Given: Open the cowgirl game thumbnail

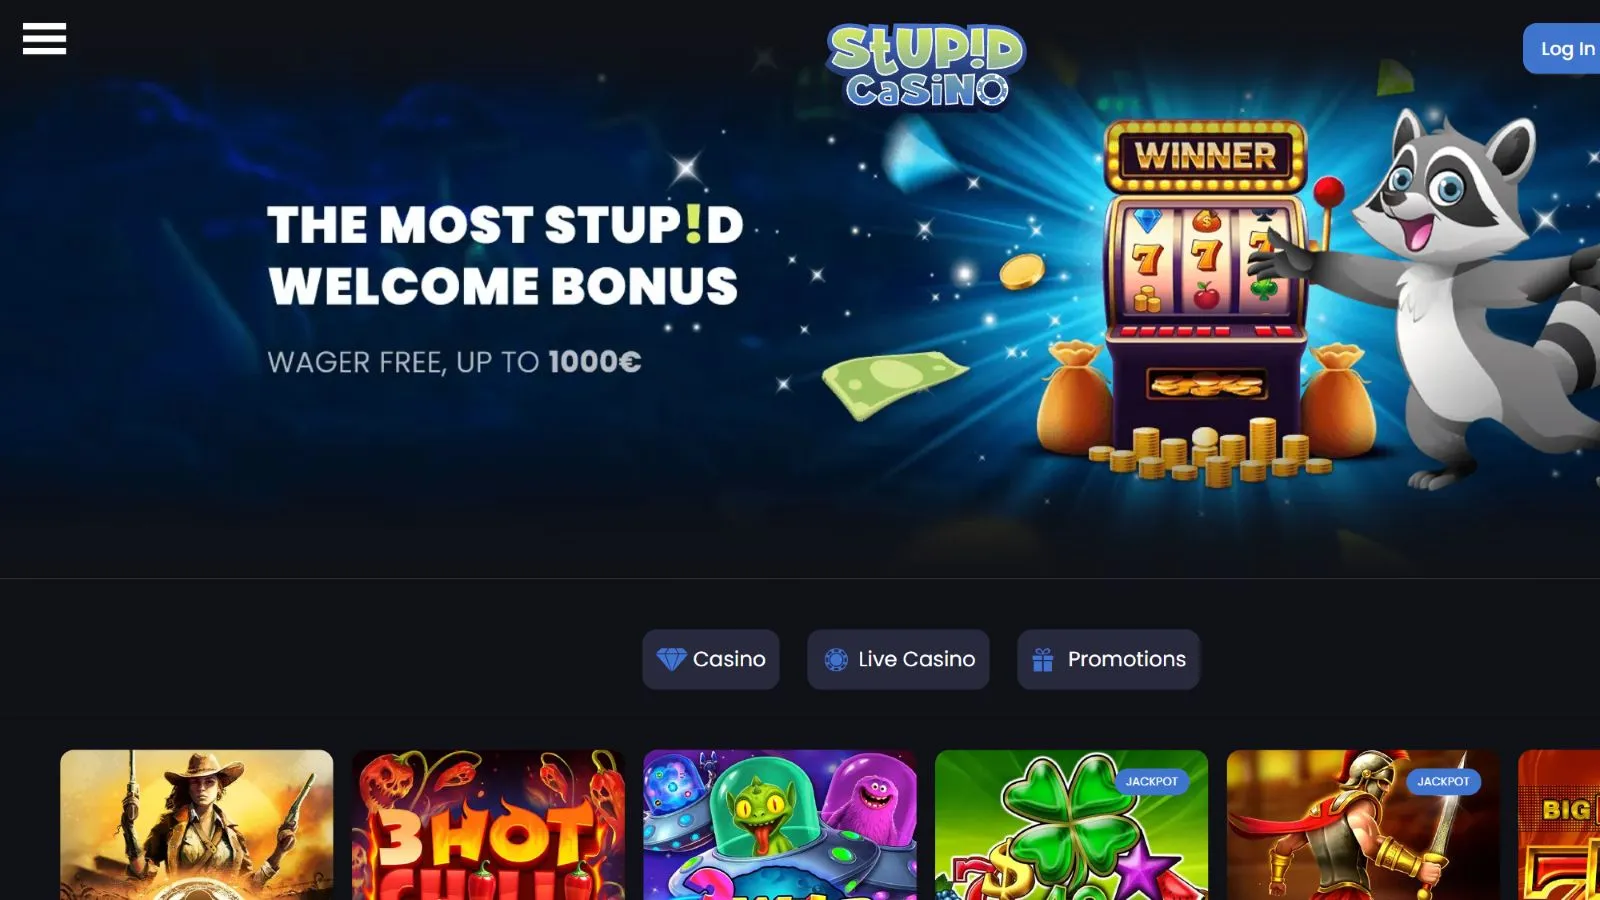Looking at the screenshot, I should point(197,825).
